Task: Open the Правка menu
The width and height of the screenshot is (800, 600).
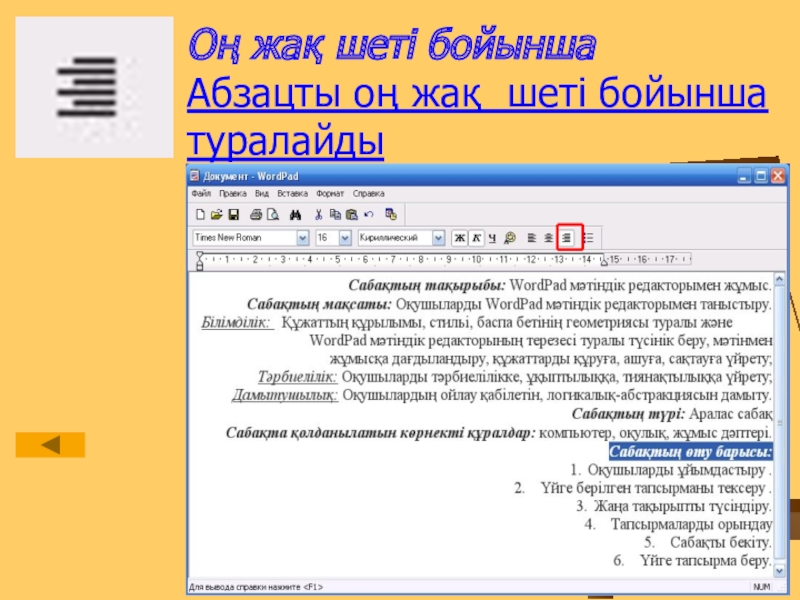Action: coord(233,193)
